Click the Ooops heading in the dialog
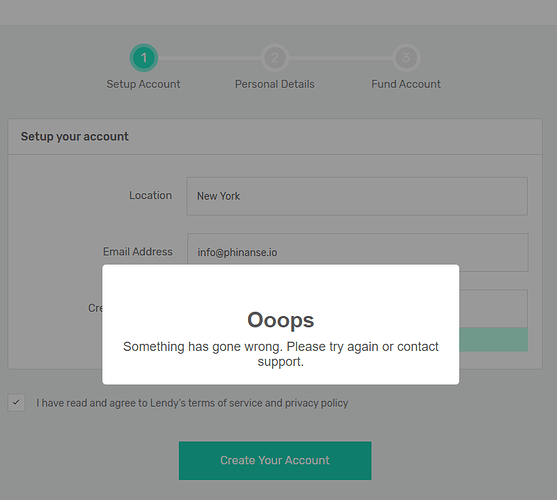 coord(281,320)
